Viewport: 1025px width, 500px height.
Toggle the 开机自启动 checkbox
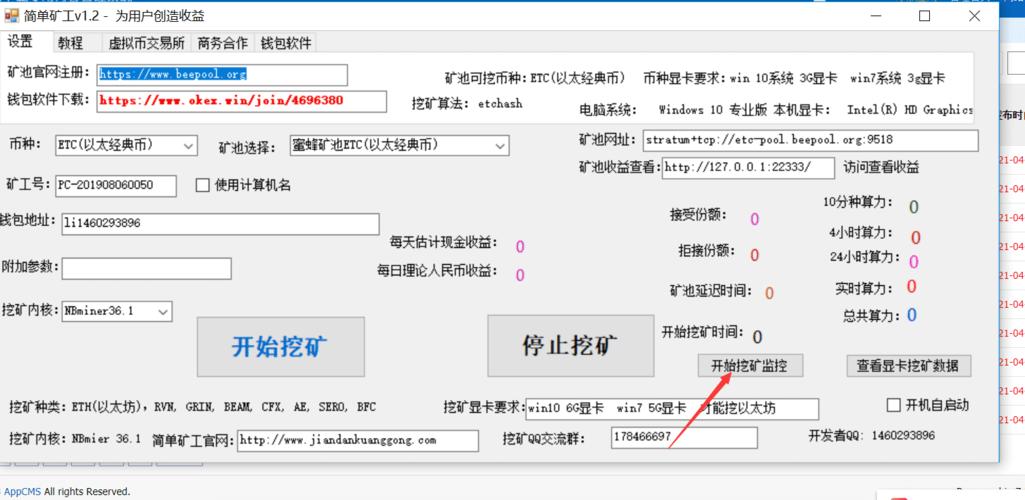tap(895, 405)
